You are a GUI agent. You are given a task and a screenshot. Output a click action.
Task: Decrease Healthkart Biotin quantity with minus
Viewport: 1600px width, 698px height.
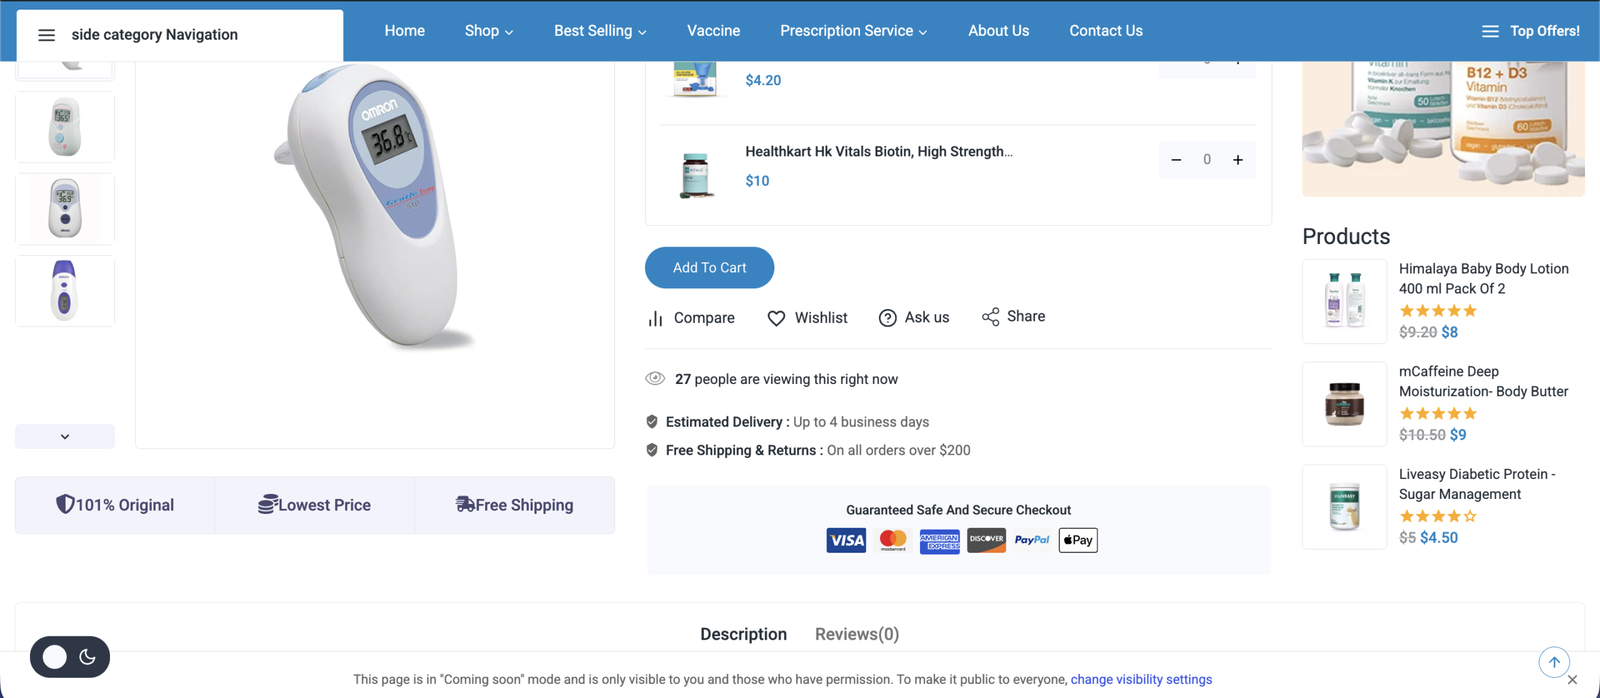point(1176,160)
